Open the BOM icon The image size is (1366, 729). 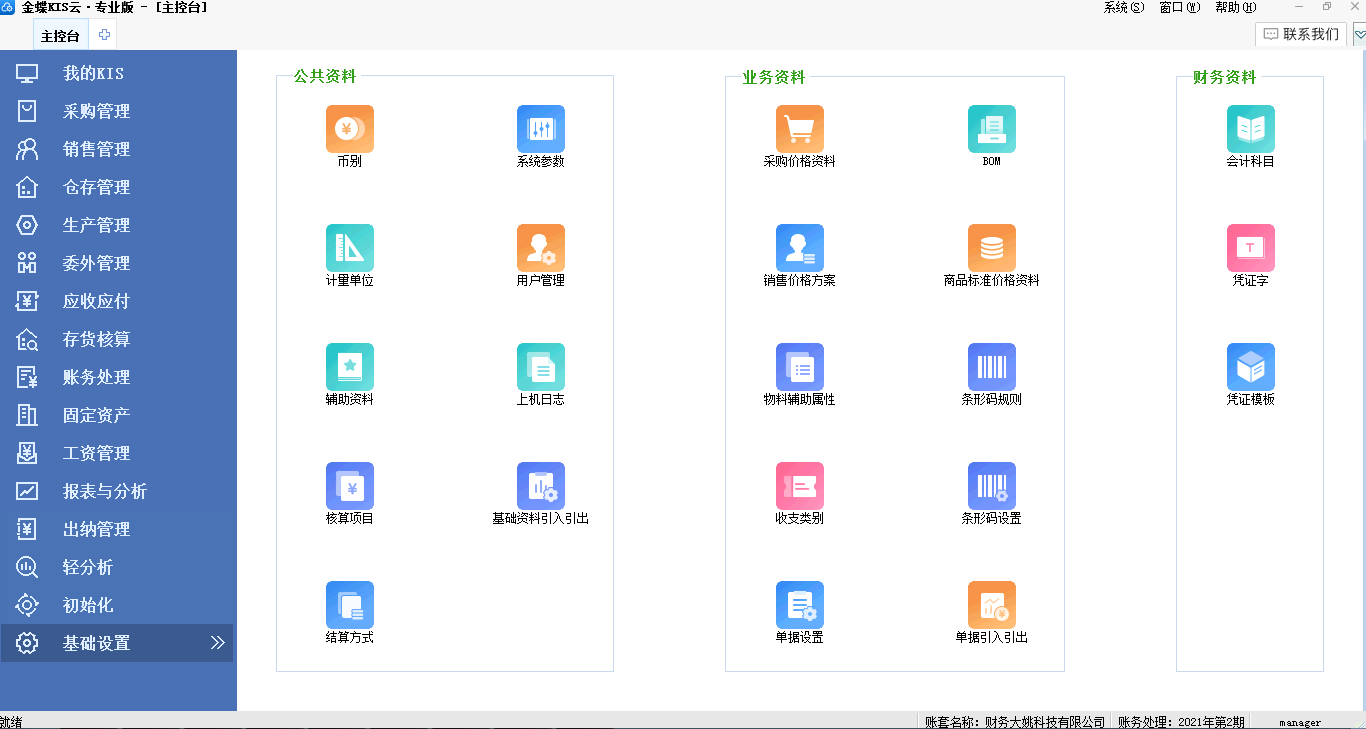[992, 129]
